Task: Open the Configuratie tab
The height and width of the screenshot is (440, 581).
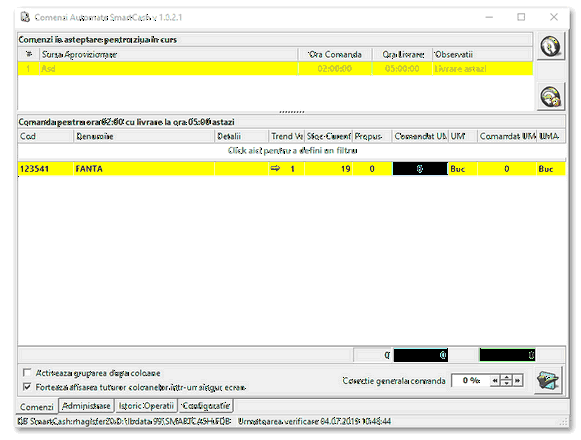Action: tap(206, 406)
